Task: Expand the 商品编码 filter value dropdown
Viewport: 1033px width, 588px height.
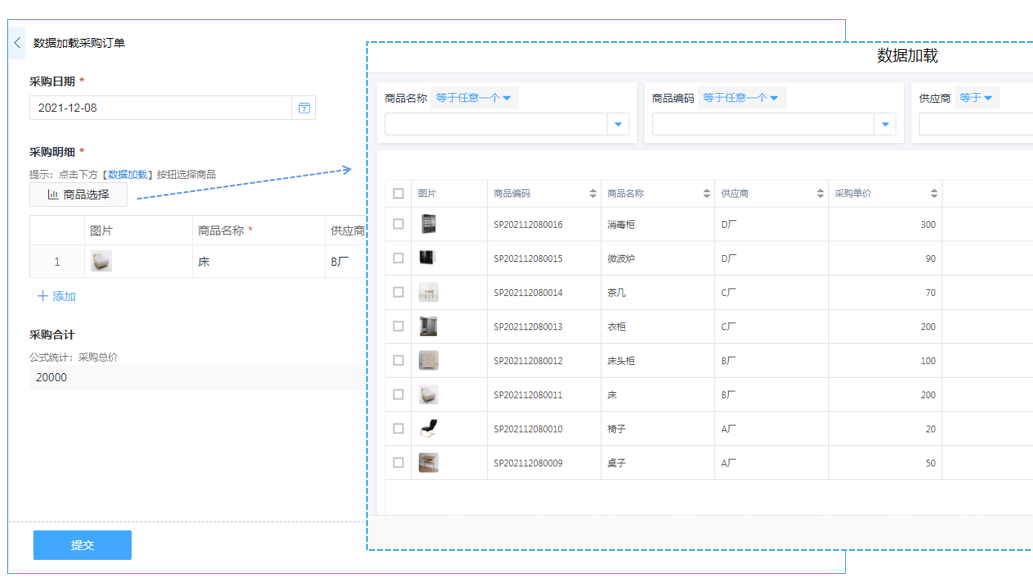Action: 884,125
